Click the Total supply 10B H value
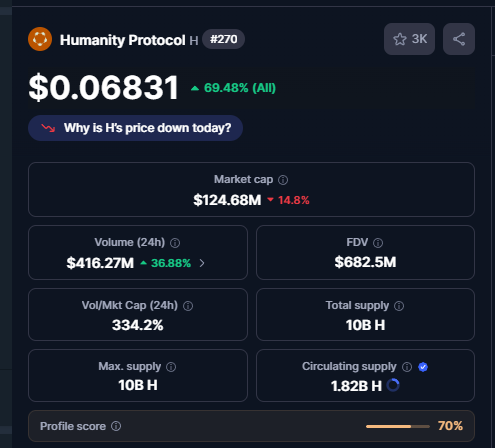This screenshot has height=448, width=495. tap(365, 325)
